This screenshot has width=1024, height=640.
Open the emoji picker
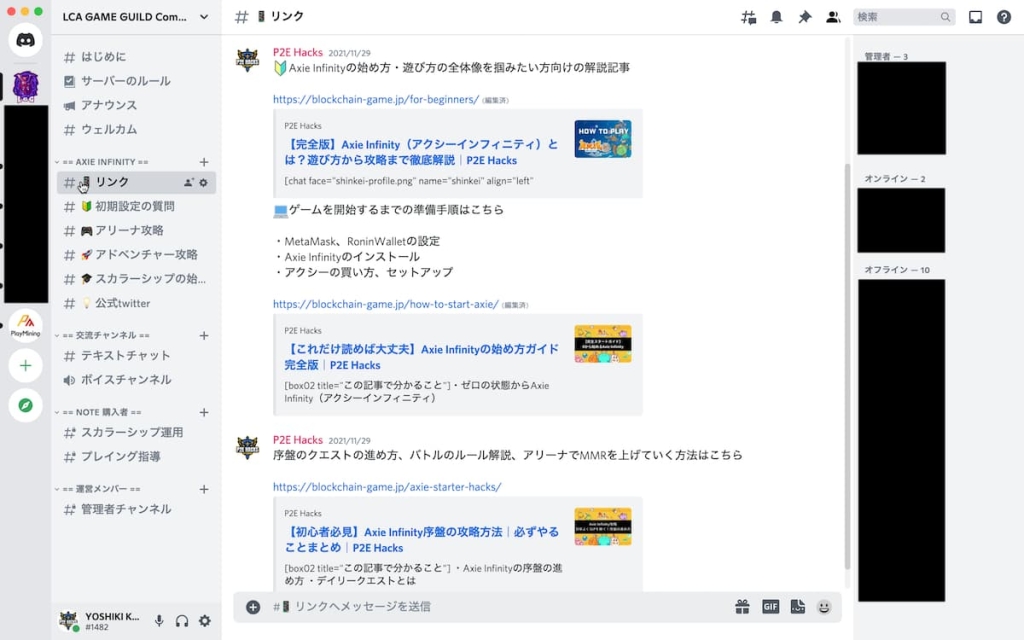pyautogui.click(x=824, y=607)
